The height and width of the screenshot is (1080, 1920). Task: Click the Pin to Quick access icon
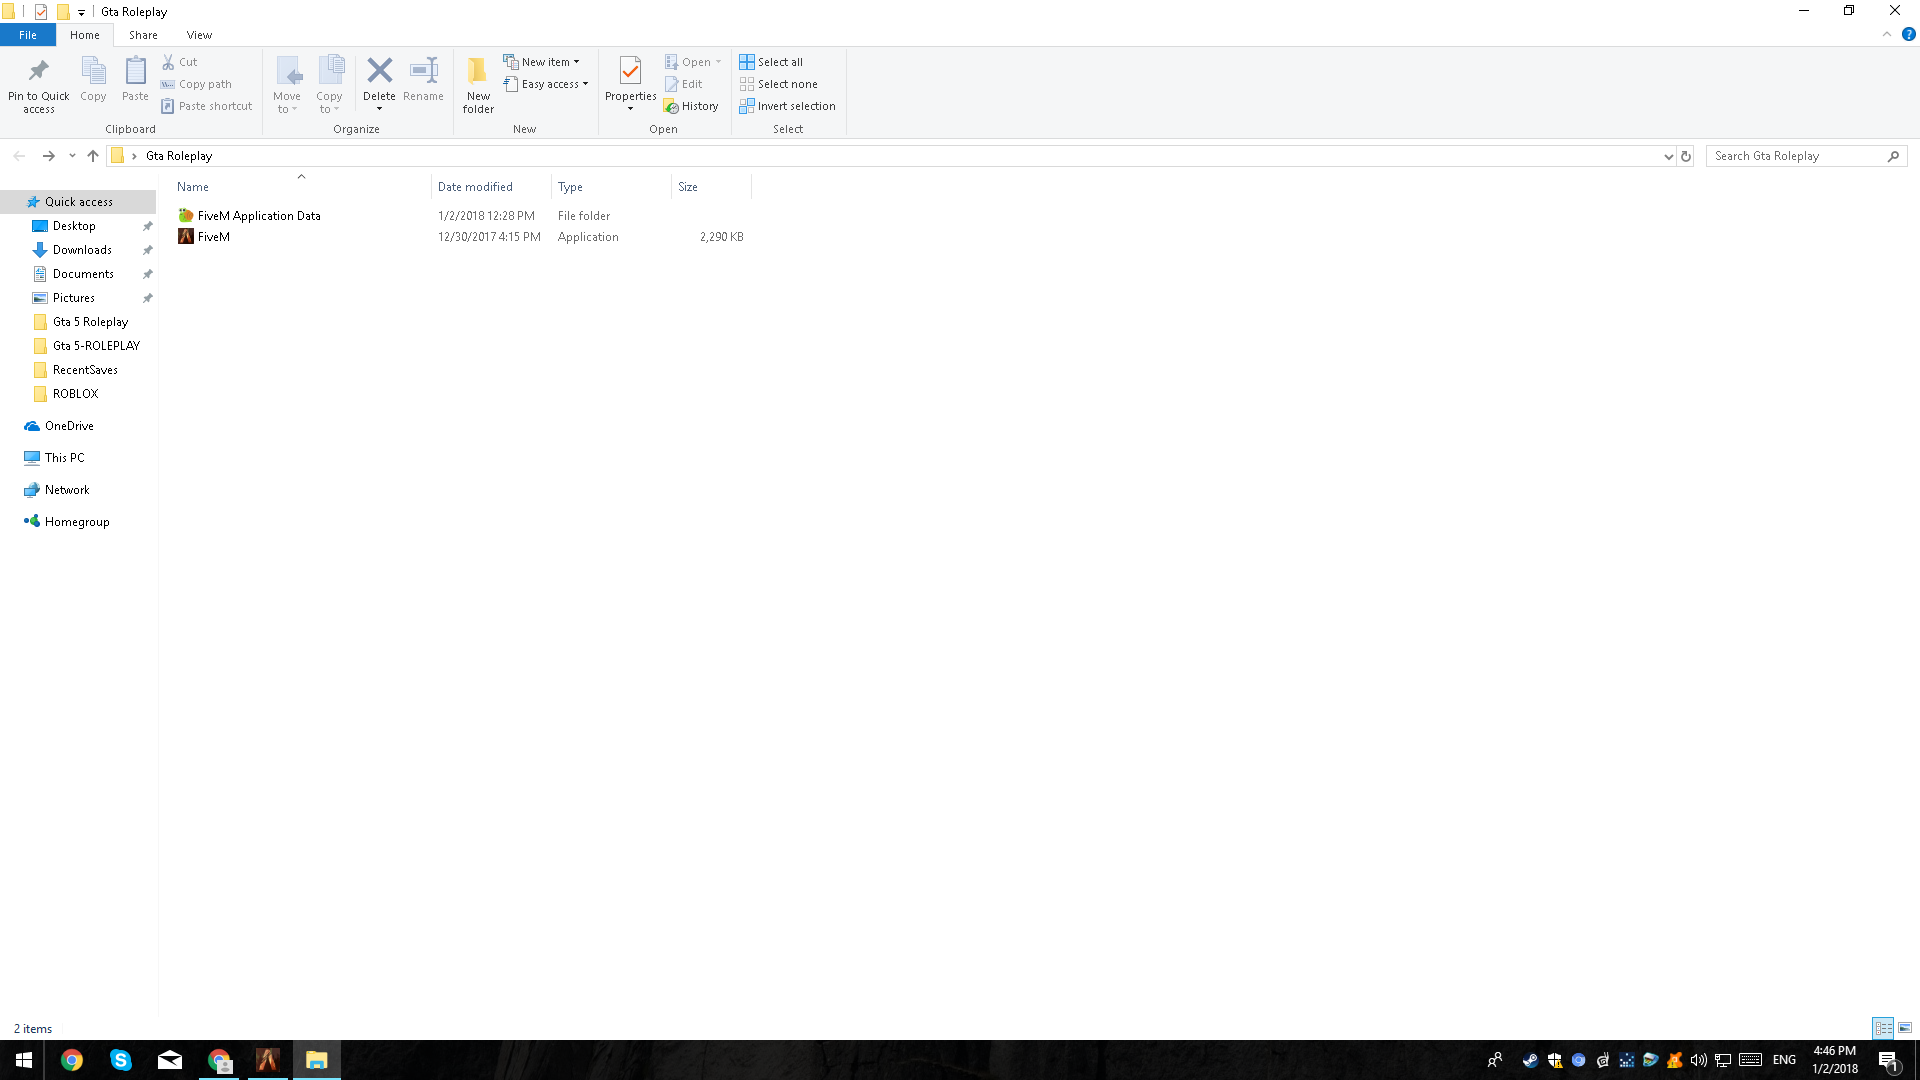[x=39, y=70]
